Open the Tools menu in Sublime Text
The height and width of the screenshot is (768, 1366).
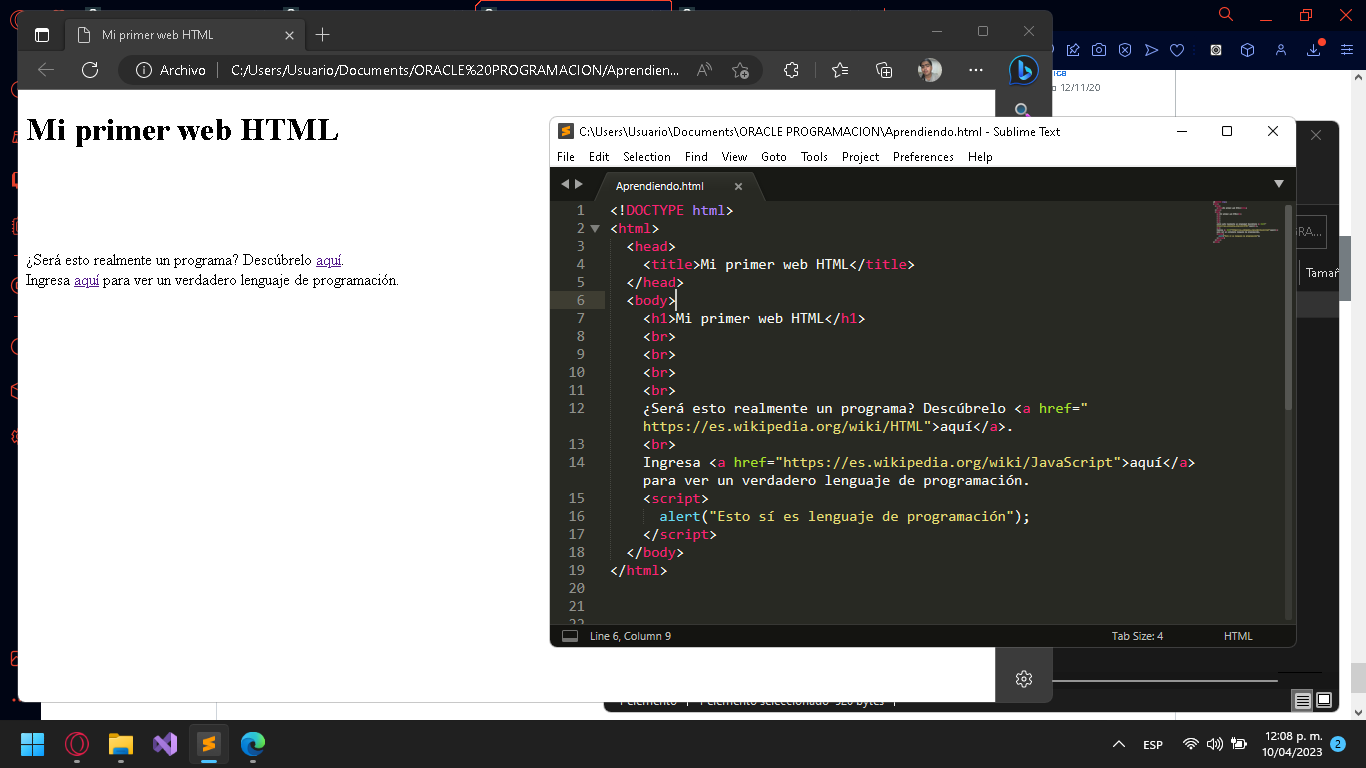point(814,157)
